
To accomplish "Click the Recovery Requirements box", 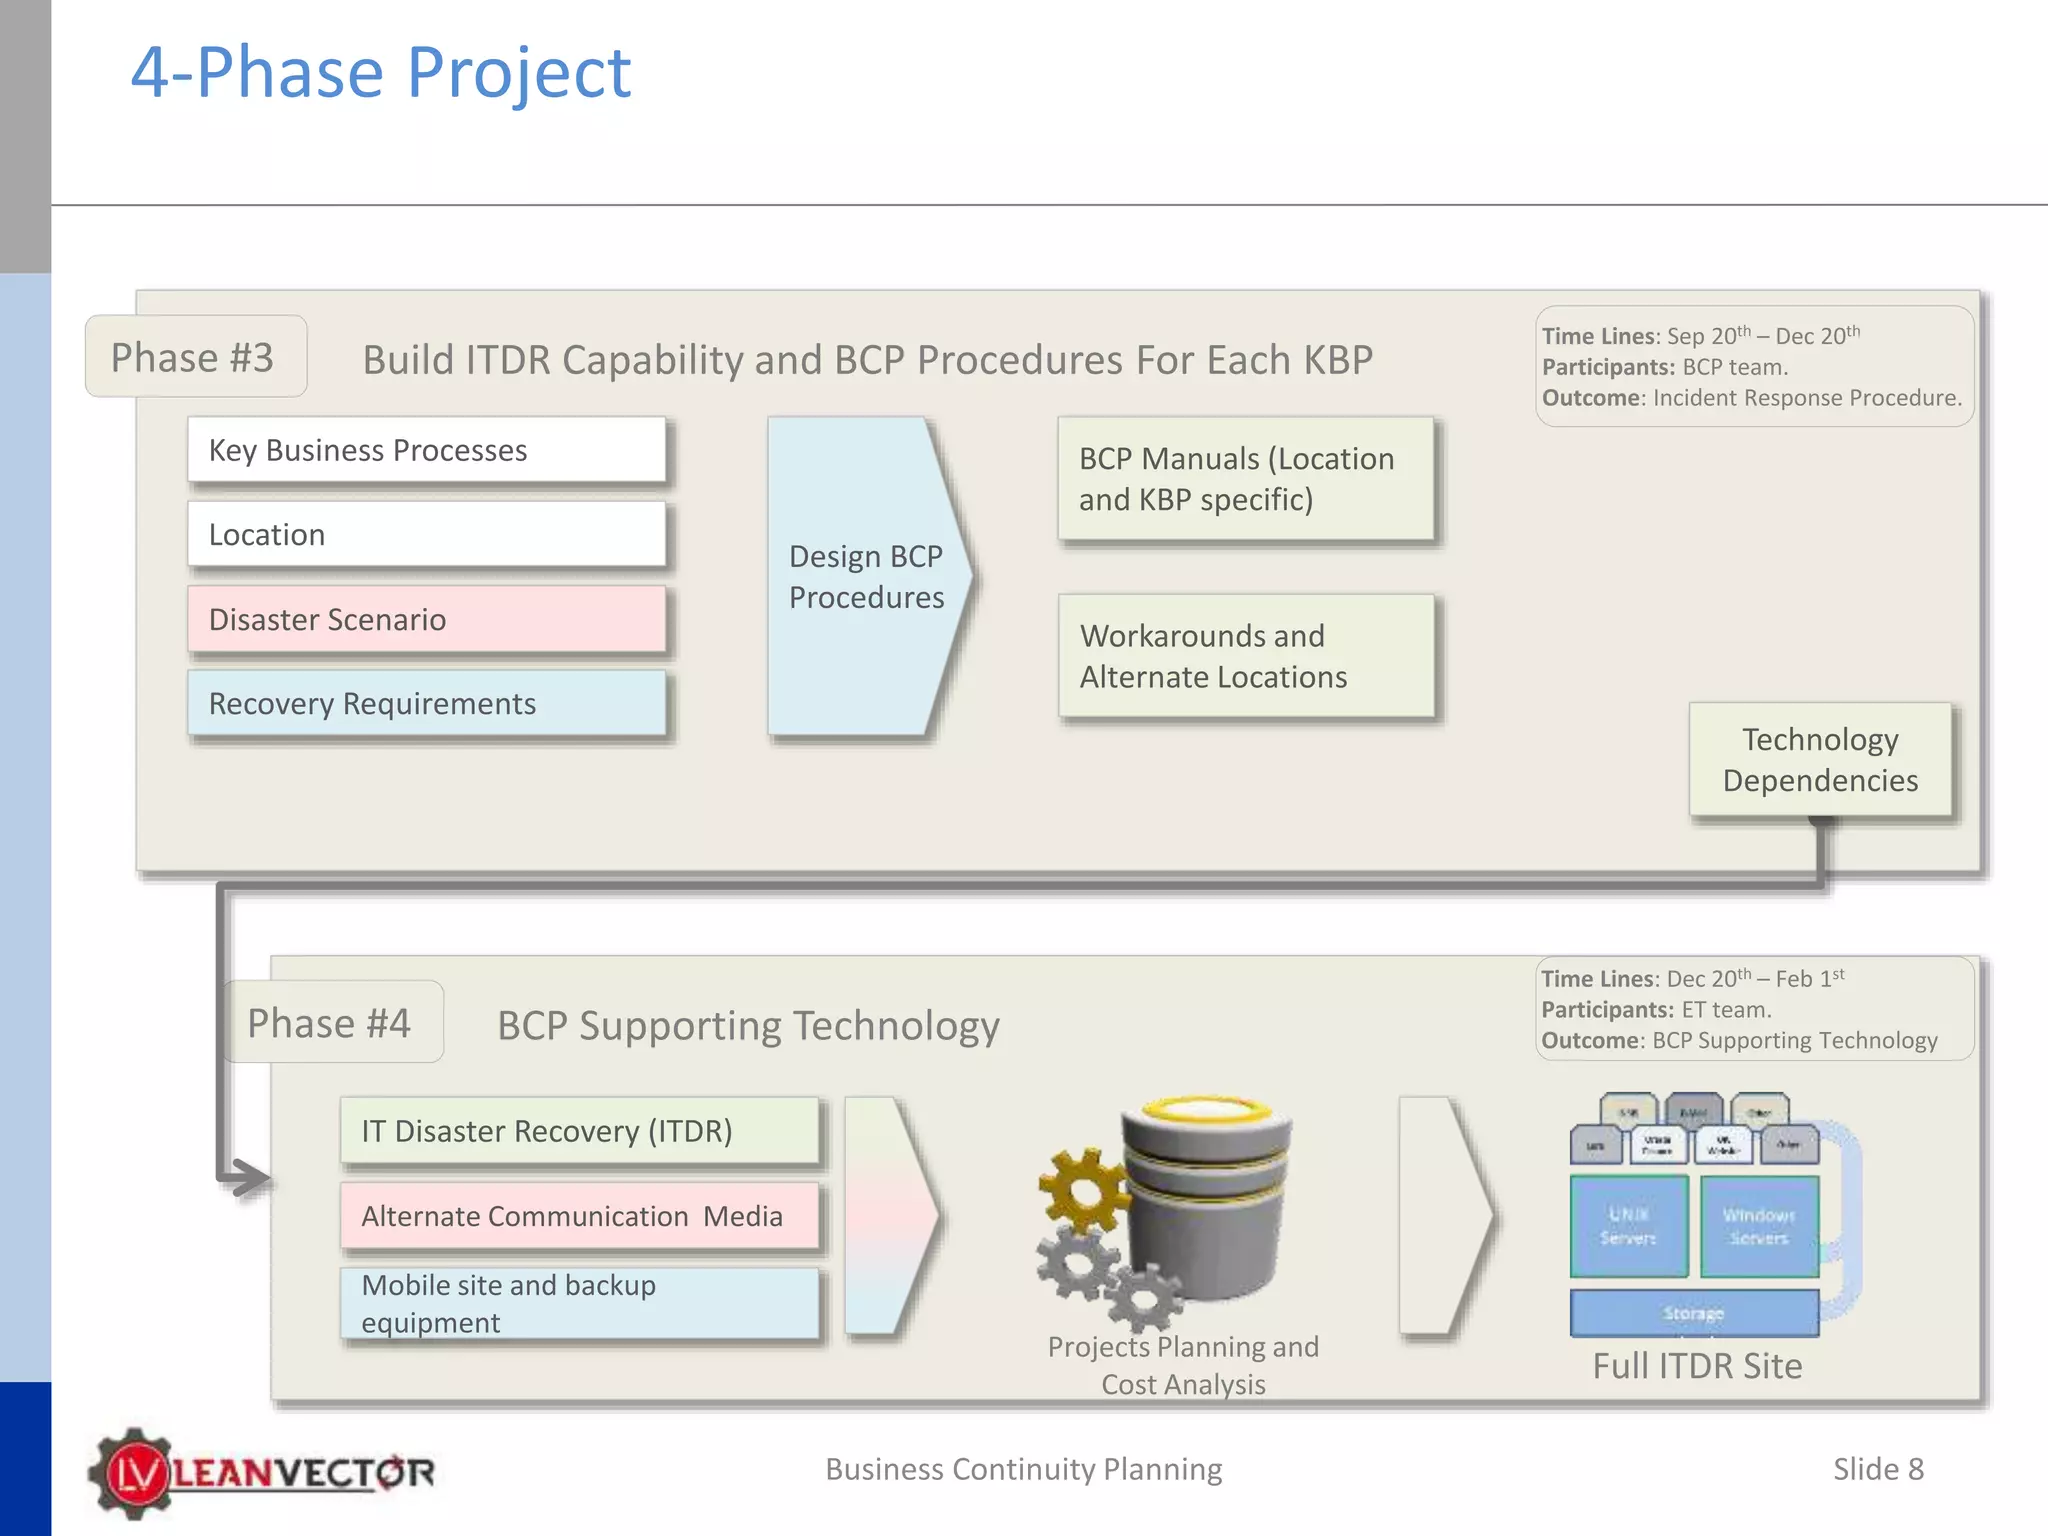I will pyautogui.click(x=426, y=704).
